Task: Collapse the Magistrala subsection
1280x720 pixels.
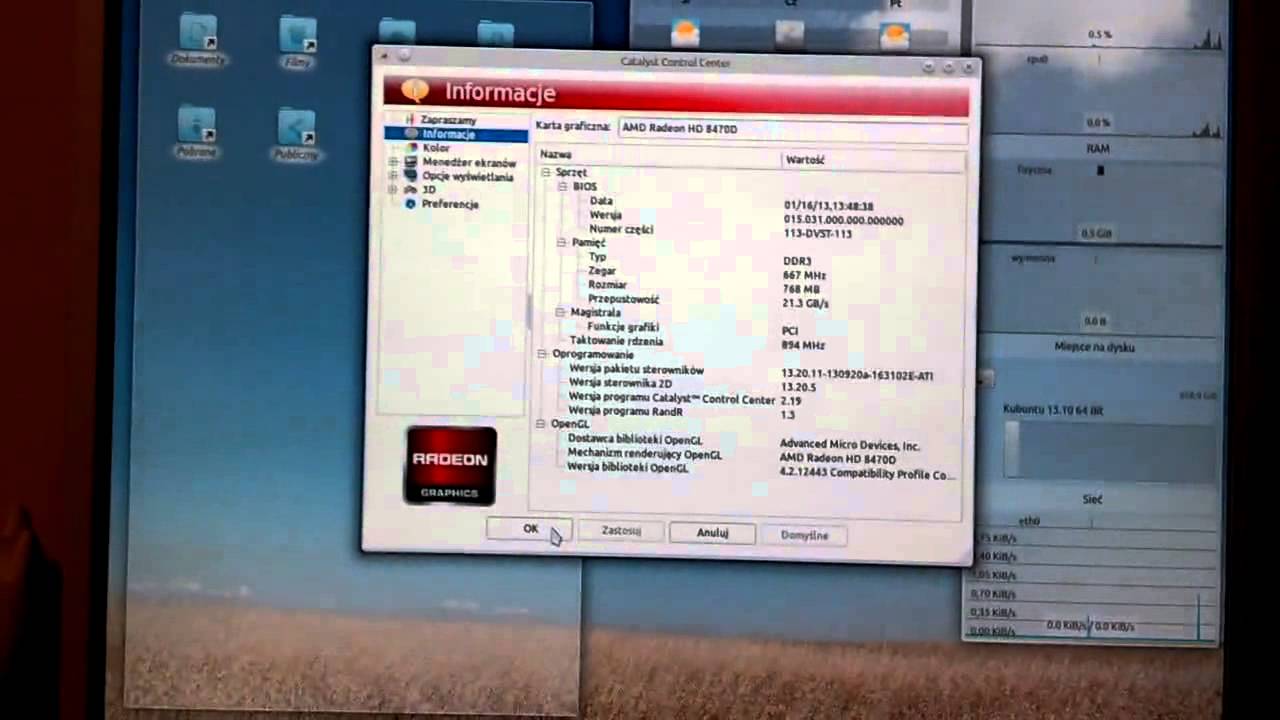Action: pos(561,312)
